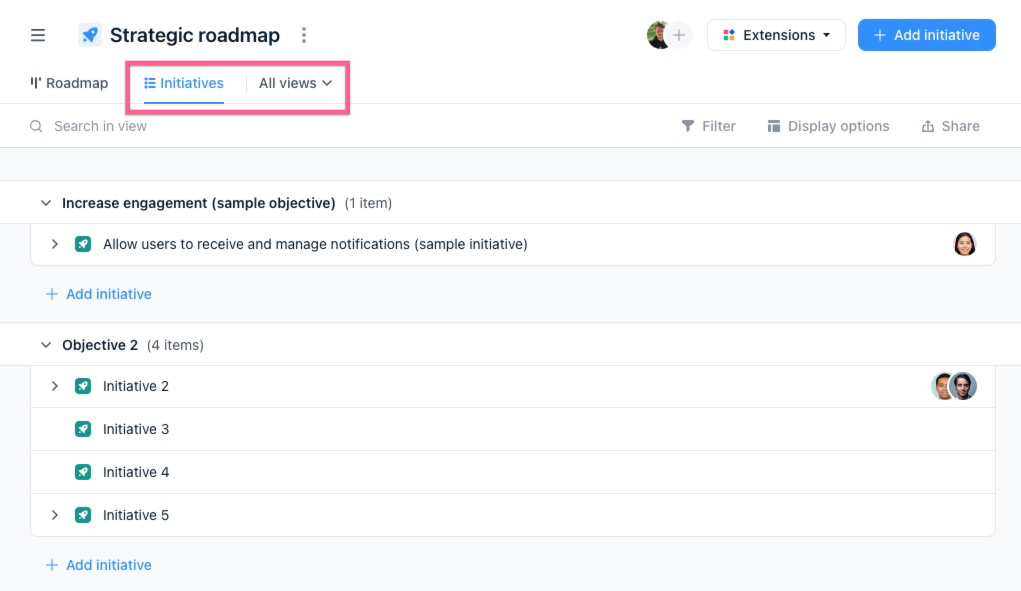Select the Increase engagement (sample objective) heading
The height and width of the screenshot is (591, 1021).
(199, 203)
